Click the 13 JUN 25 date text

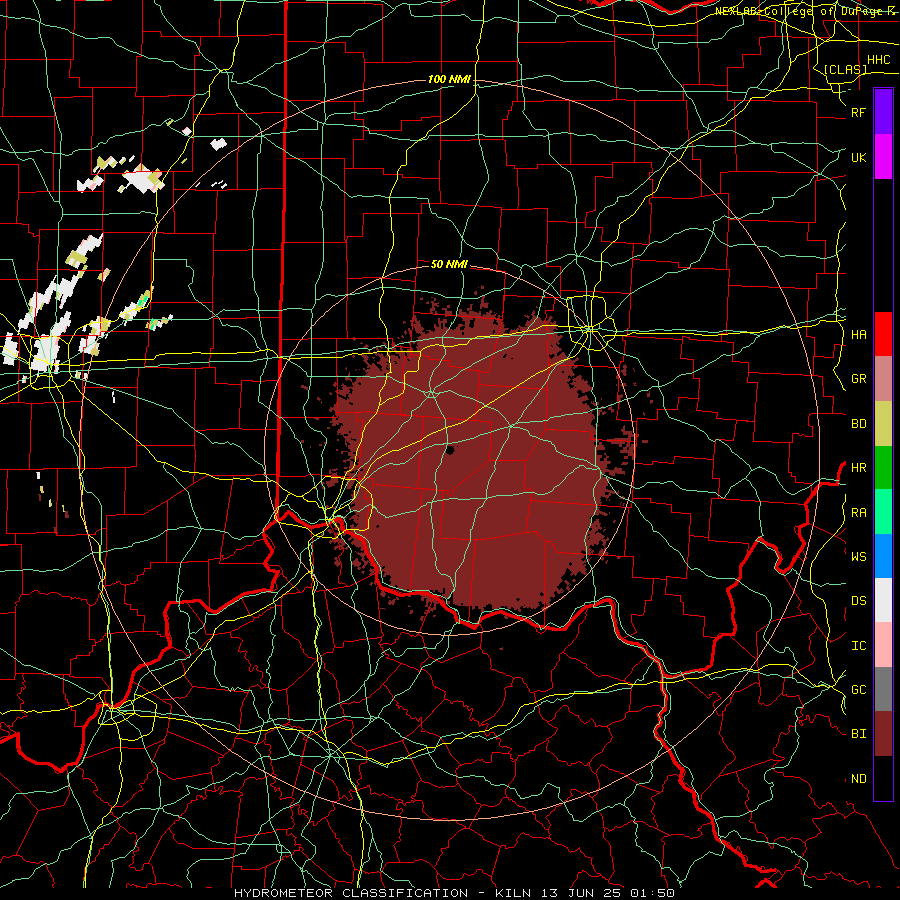tap(581, 893)
